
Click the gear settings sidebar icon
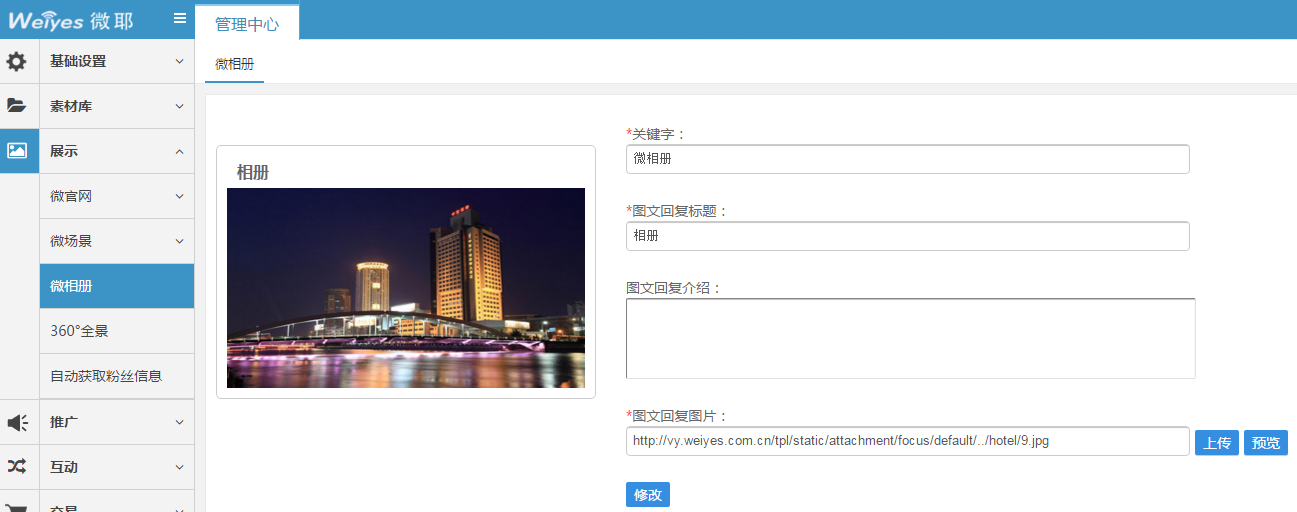click(x=17, y=62)
